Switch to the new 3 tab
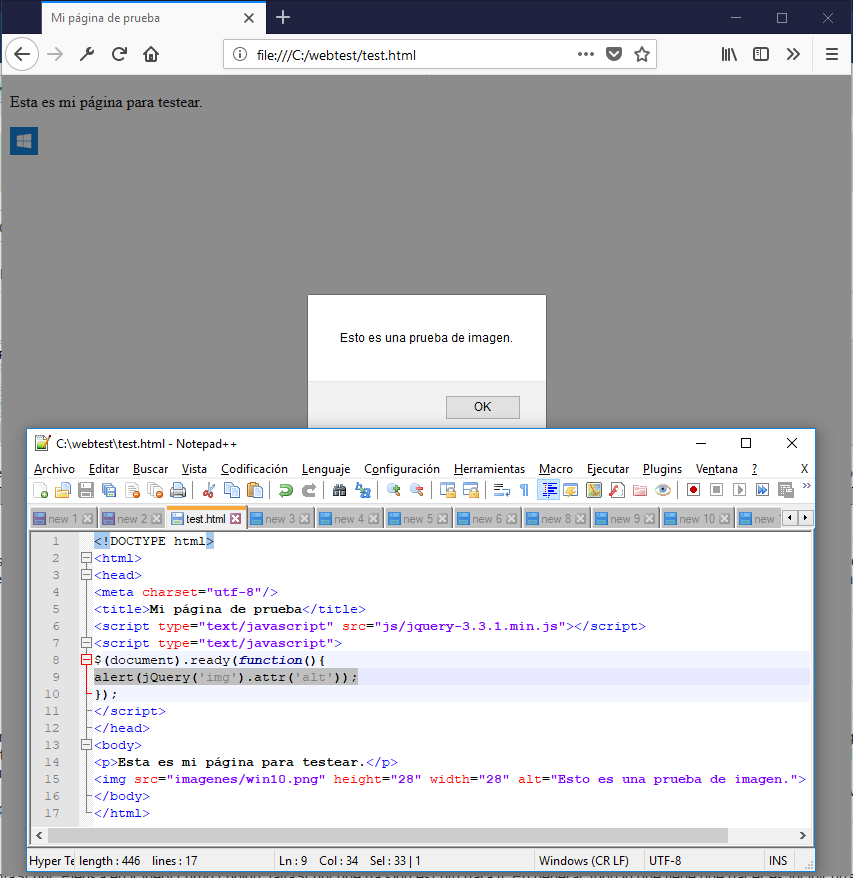This screenshot has height=878, width=853. (279, 519)
